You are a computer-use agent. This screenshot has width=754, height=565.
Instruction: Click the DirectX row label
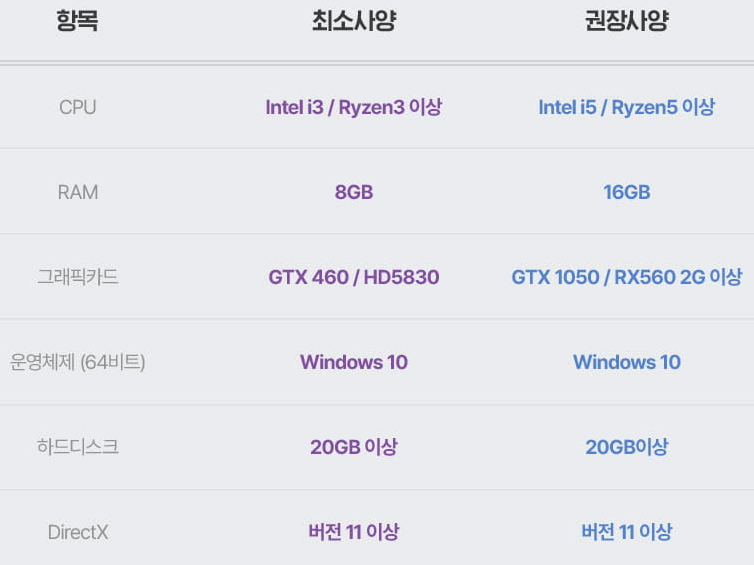point(78,532)
